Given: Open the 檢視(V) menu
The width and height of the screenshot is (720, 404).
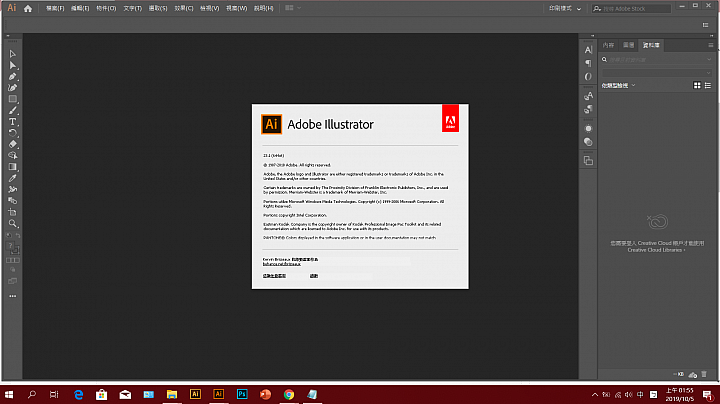Looking at the screenshot, I should tap(209, 8).
